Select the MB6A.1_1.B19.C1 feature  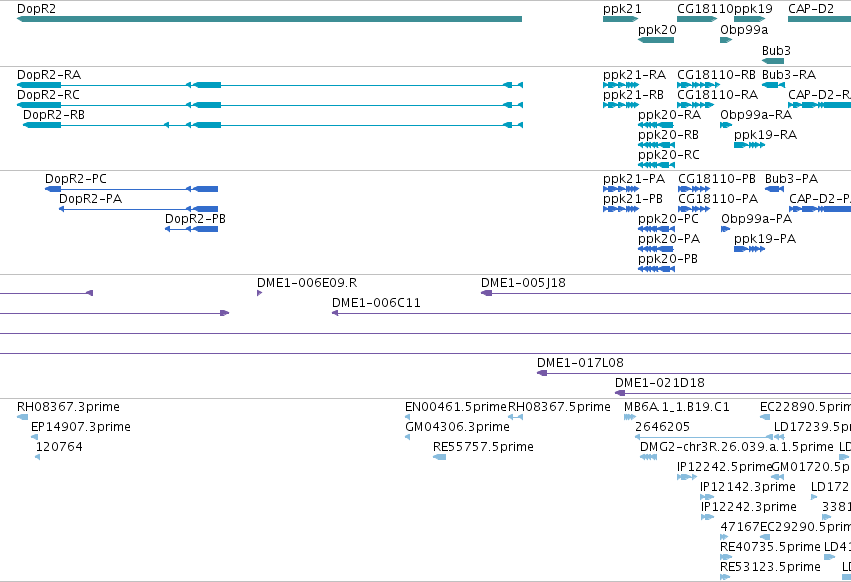[x=630, y=417]
